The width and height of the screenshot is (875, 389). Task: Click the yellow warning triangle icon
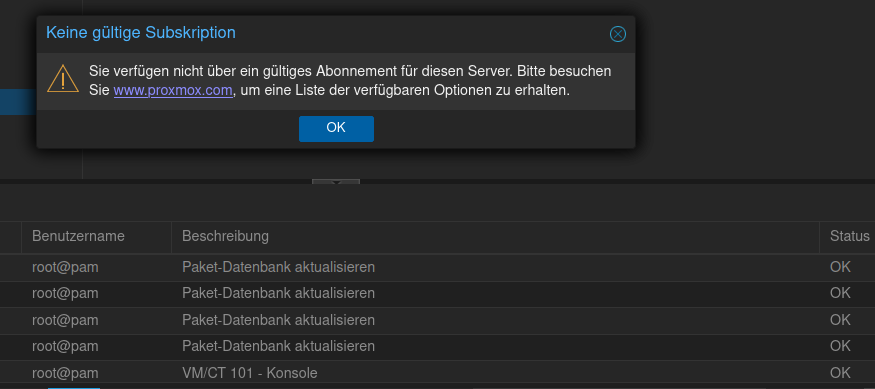(63, 78)
